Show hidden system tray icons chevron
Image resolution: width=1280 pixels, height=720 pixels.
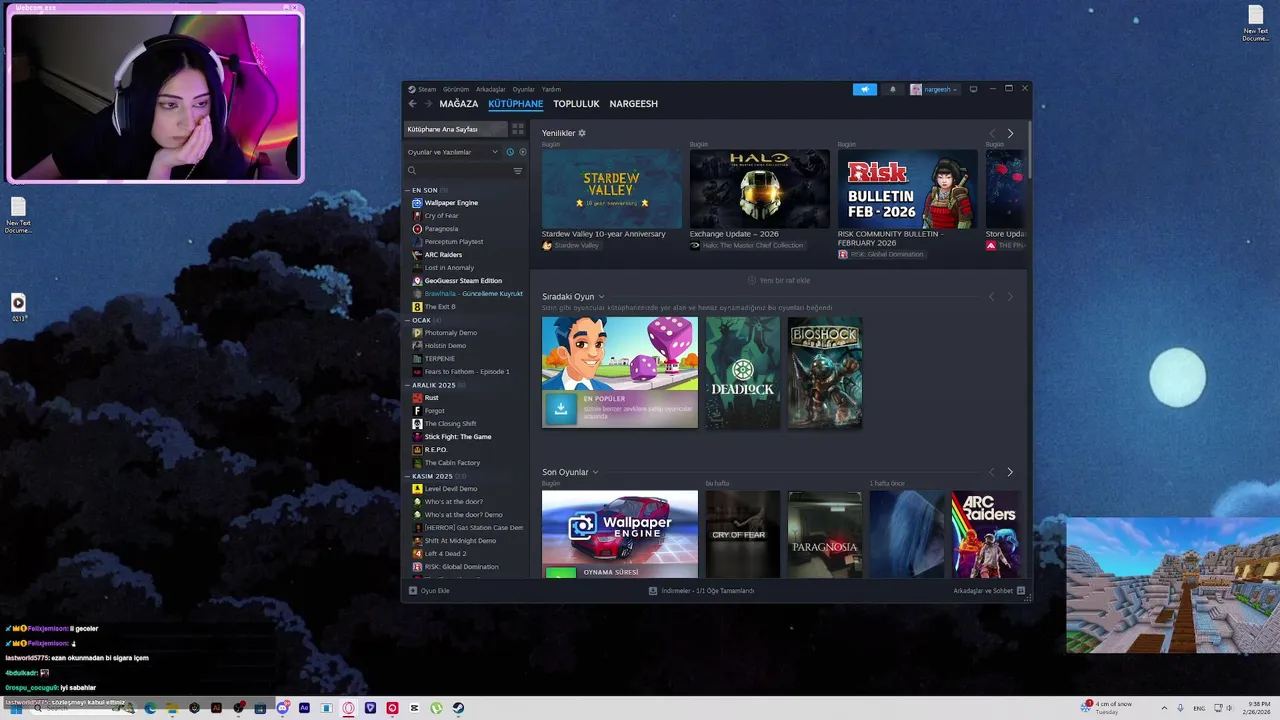(1164, 708)
